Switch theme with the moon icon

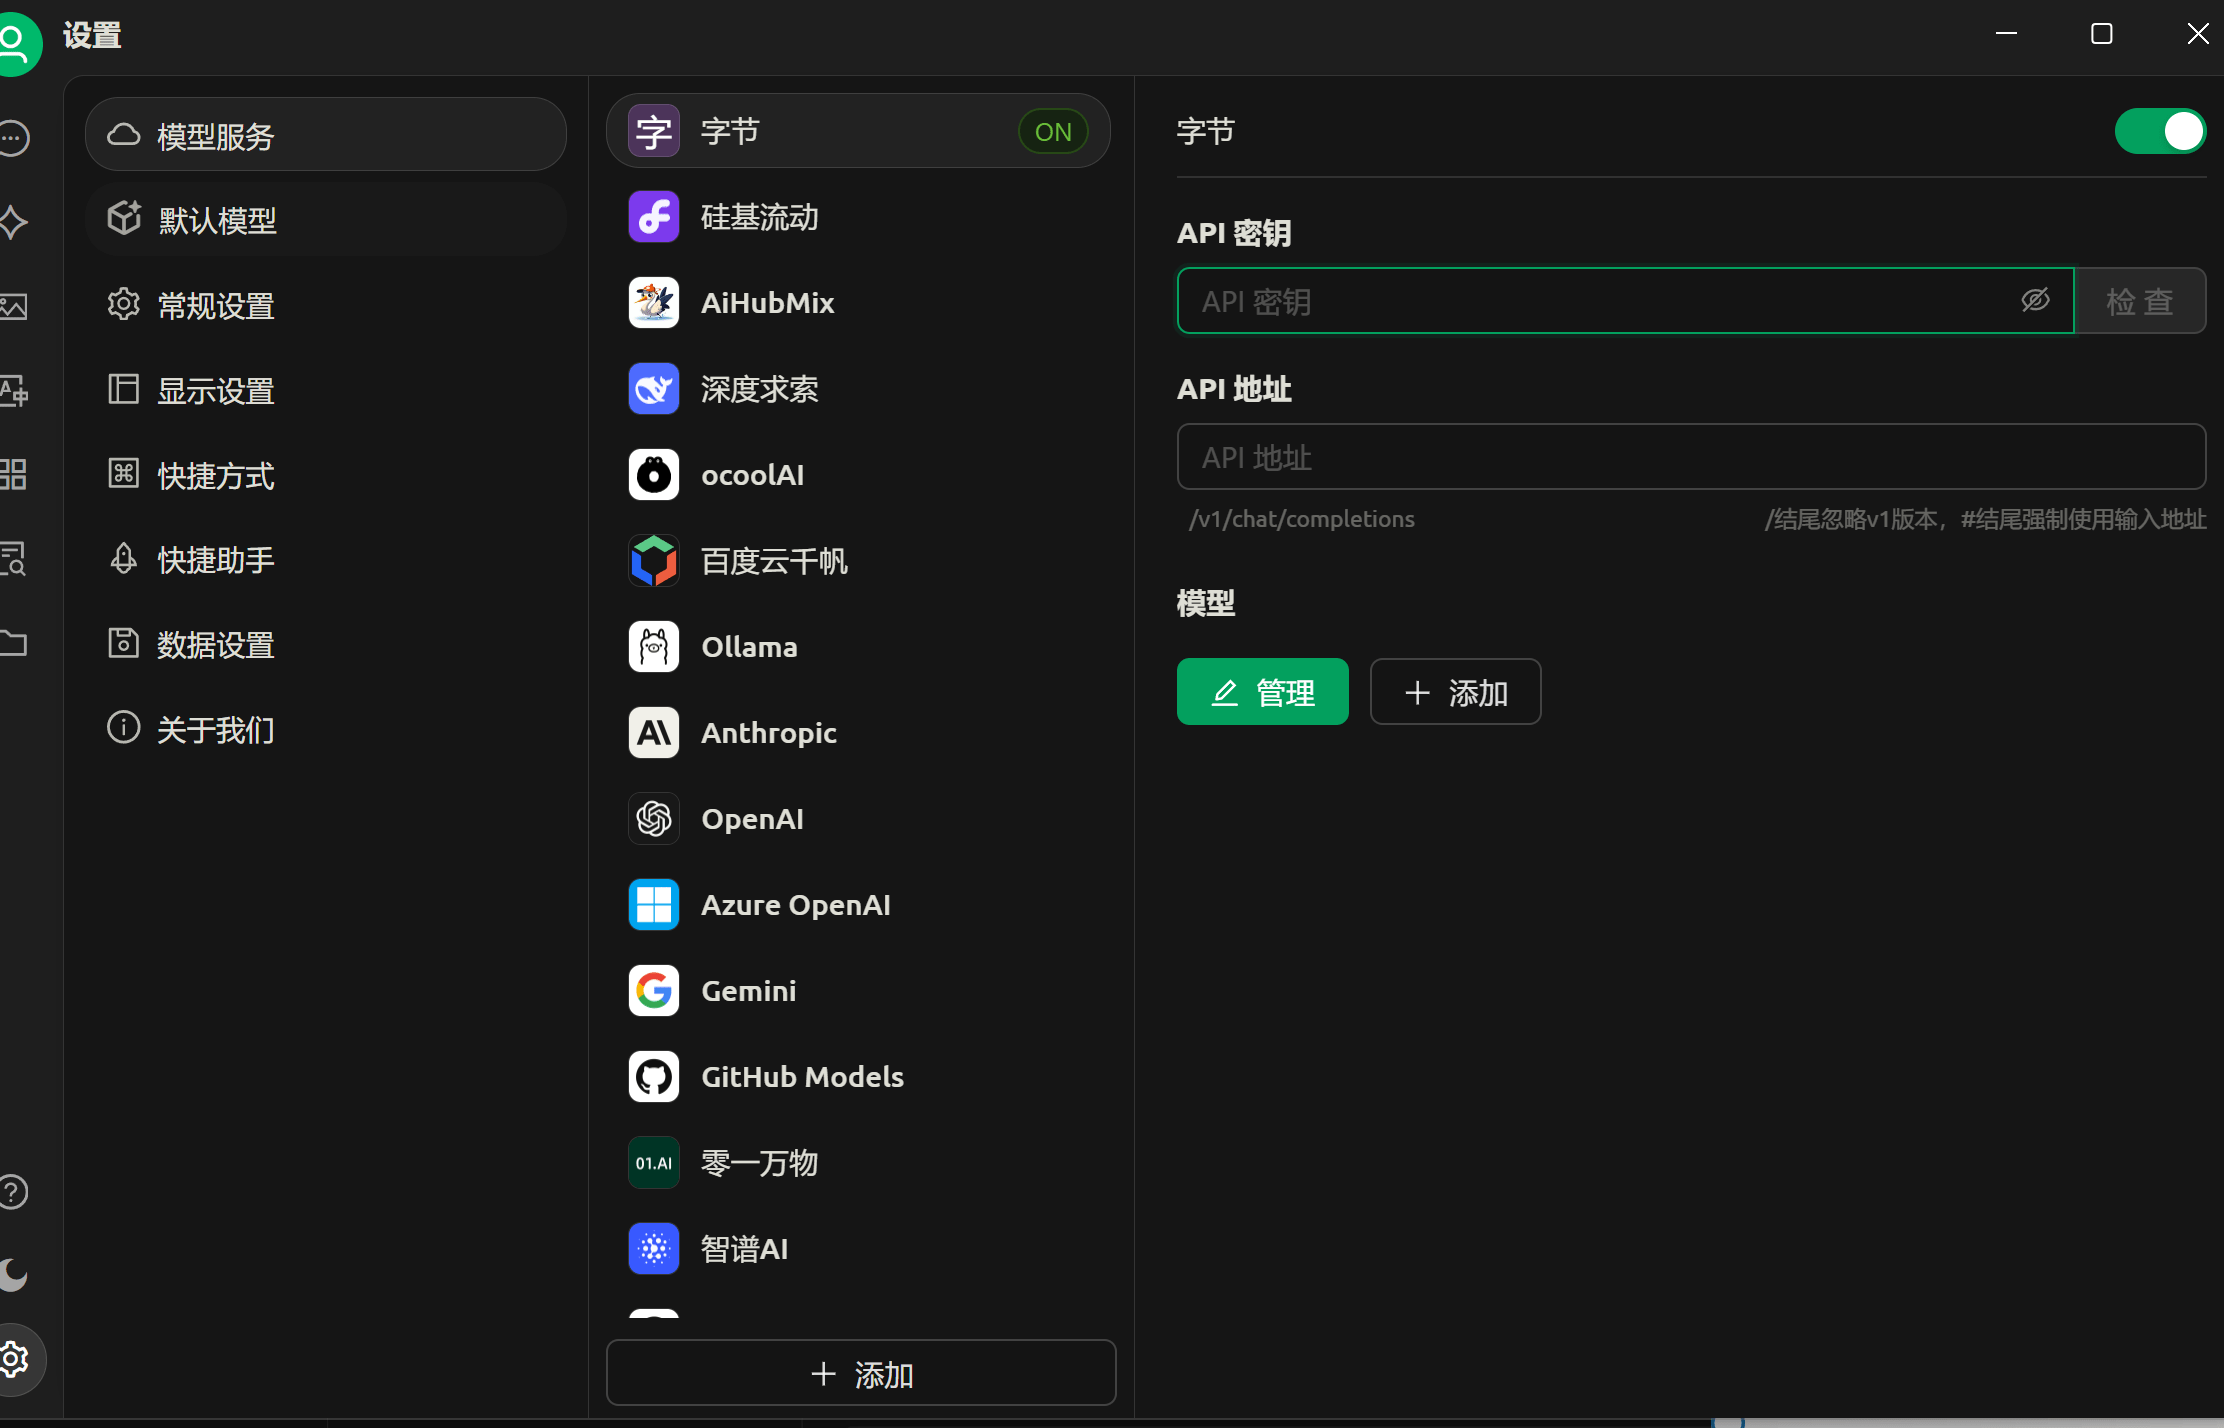coord(13,1275)
